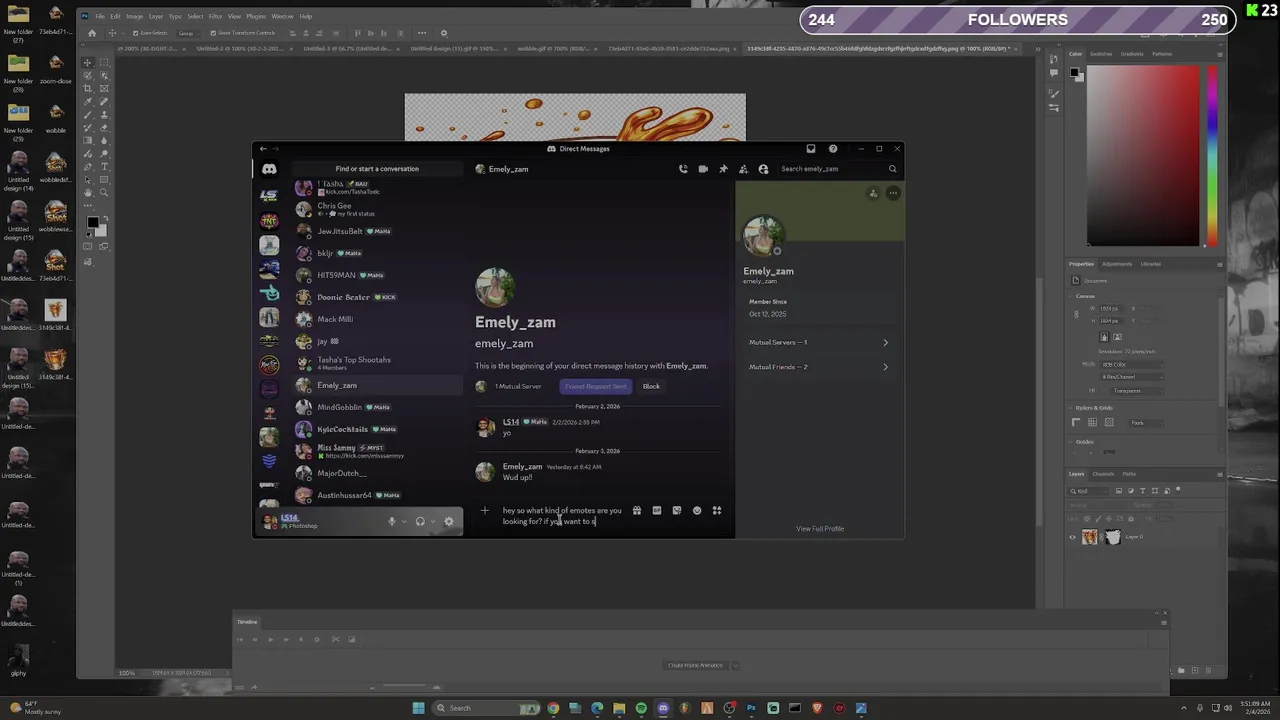Viewport: 1280px width, 720px height.
Task: Open headphone output options arrow
Action: [x=433, y=521]
